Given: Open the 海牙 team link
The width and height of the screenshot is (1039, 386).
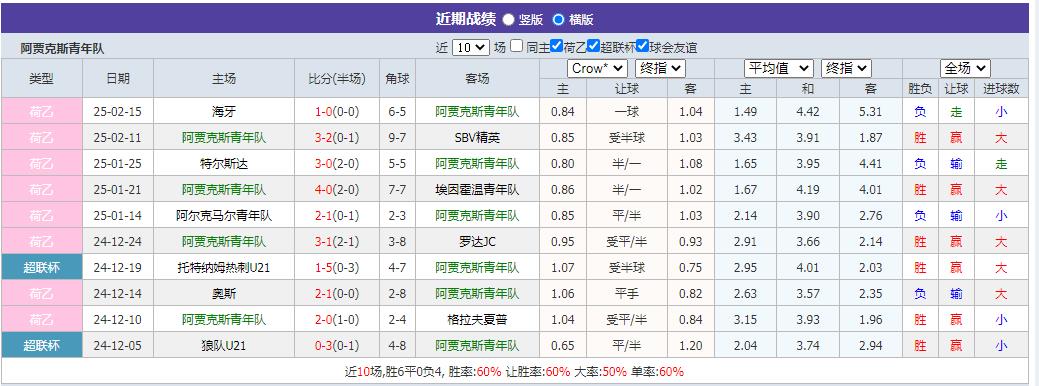Looking at the screenshot, I should (224, 111).
